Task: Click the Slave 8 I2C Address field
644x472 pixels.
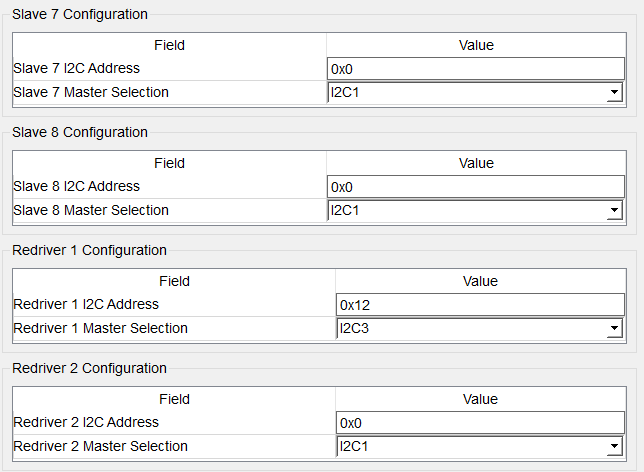Action: (x=475, y=187)
